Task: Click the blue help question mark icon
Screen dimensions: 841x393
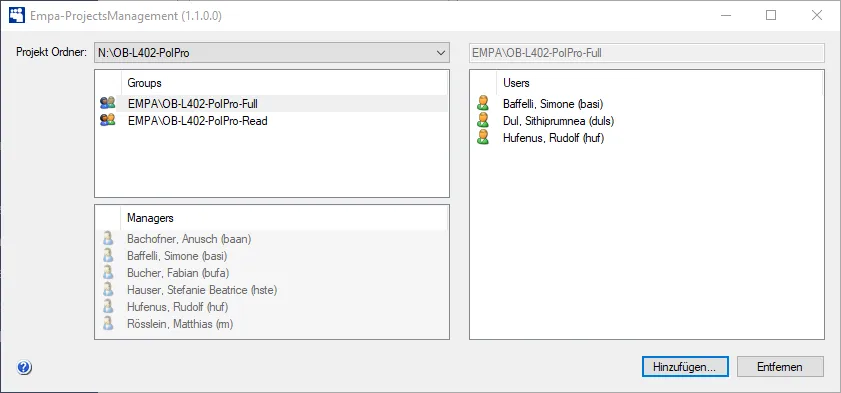Action: coord(24,367)
